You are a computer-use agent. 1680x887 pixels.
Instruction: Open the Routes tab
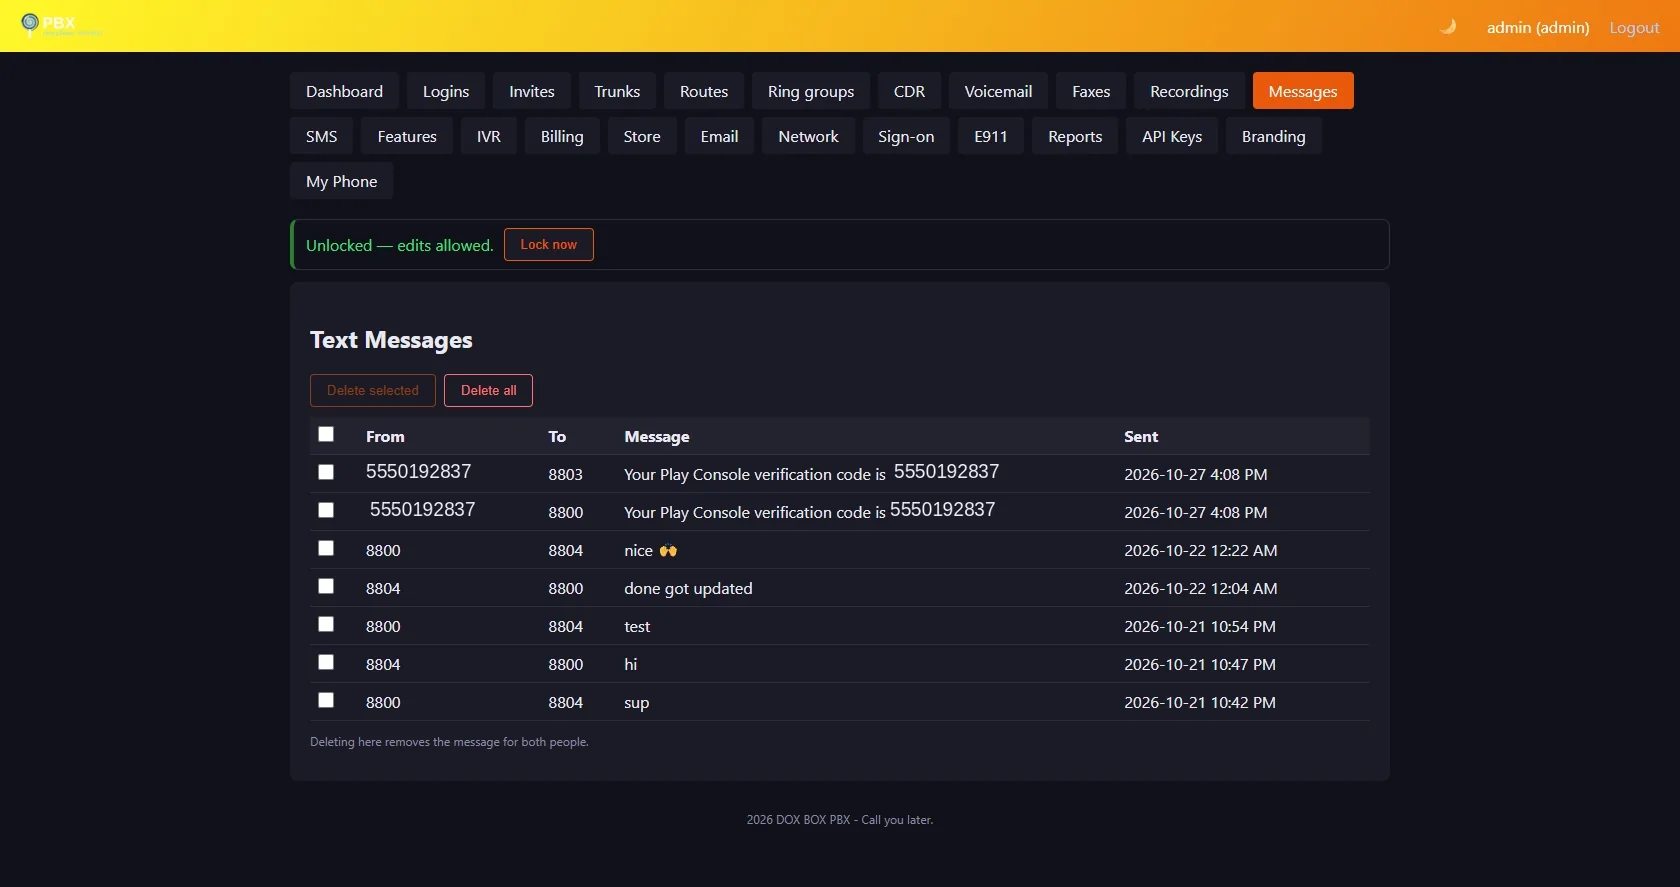(704, 91)
